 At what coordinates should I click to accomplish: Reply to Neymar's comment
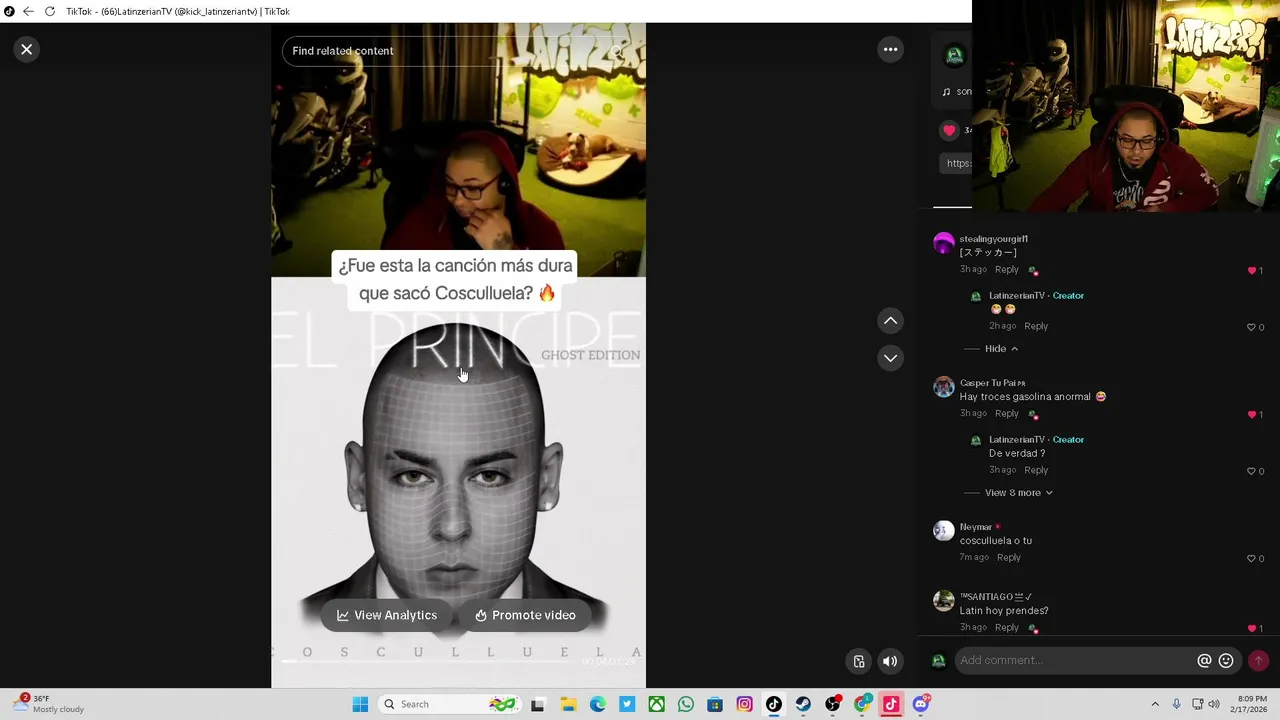1008,558
